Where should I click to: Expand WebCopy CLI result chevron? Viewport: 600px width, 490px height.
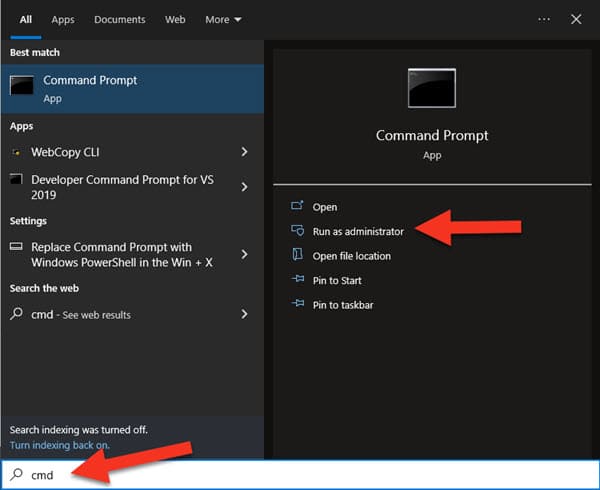tap(244, 152)
